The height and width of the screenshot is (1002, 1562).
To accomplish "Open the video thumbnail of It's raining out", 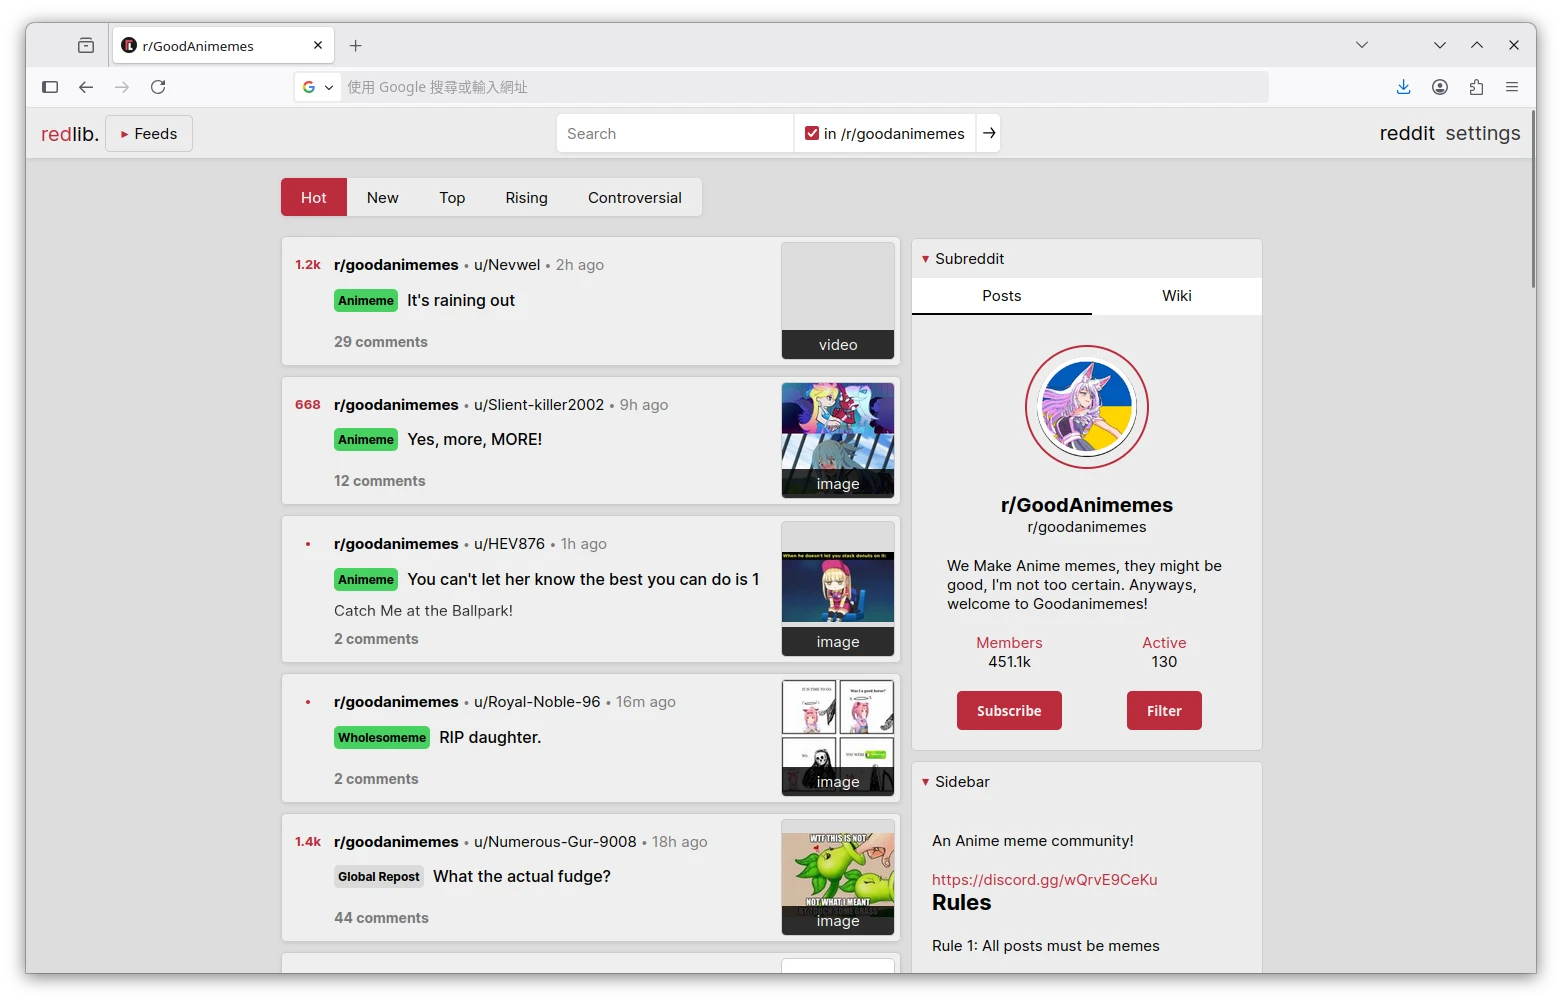I will pos(838,301).
